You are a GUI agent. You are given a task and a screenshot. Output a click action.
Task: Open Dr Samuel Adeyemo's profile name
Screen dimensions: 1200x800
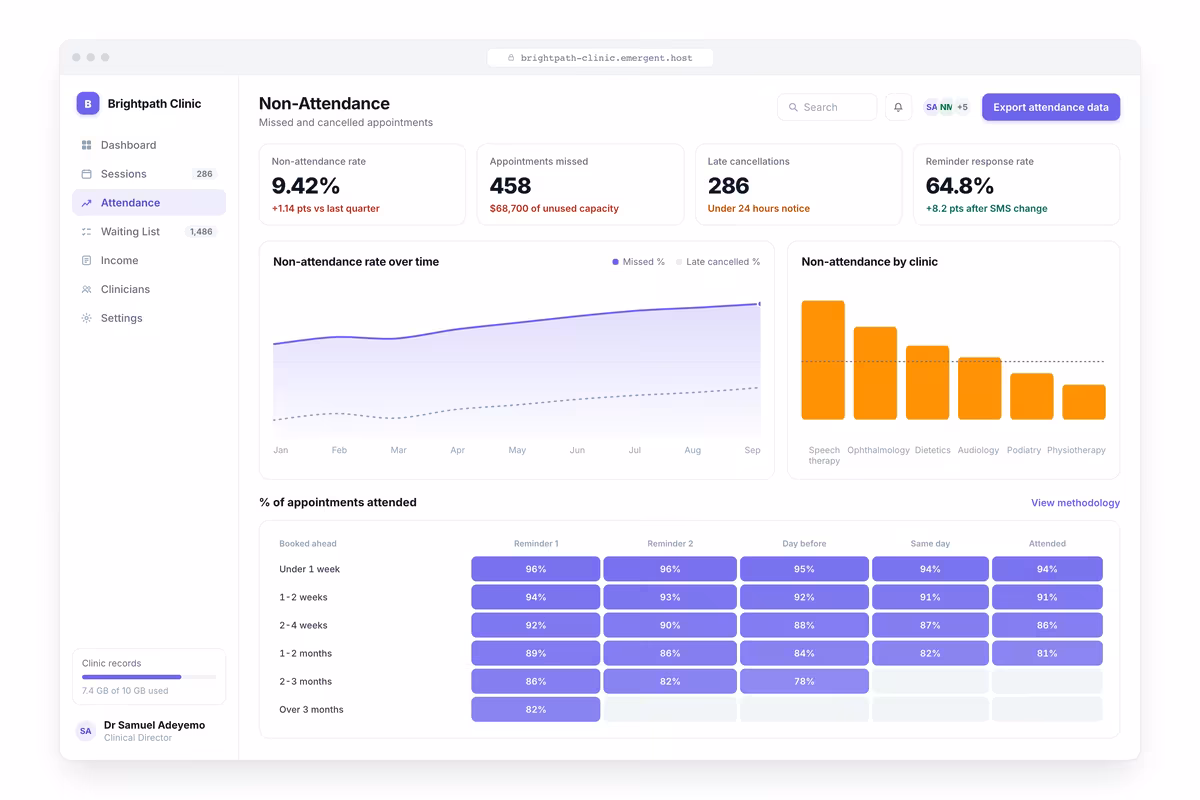click(x=154, y=725)
